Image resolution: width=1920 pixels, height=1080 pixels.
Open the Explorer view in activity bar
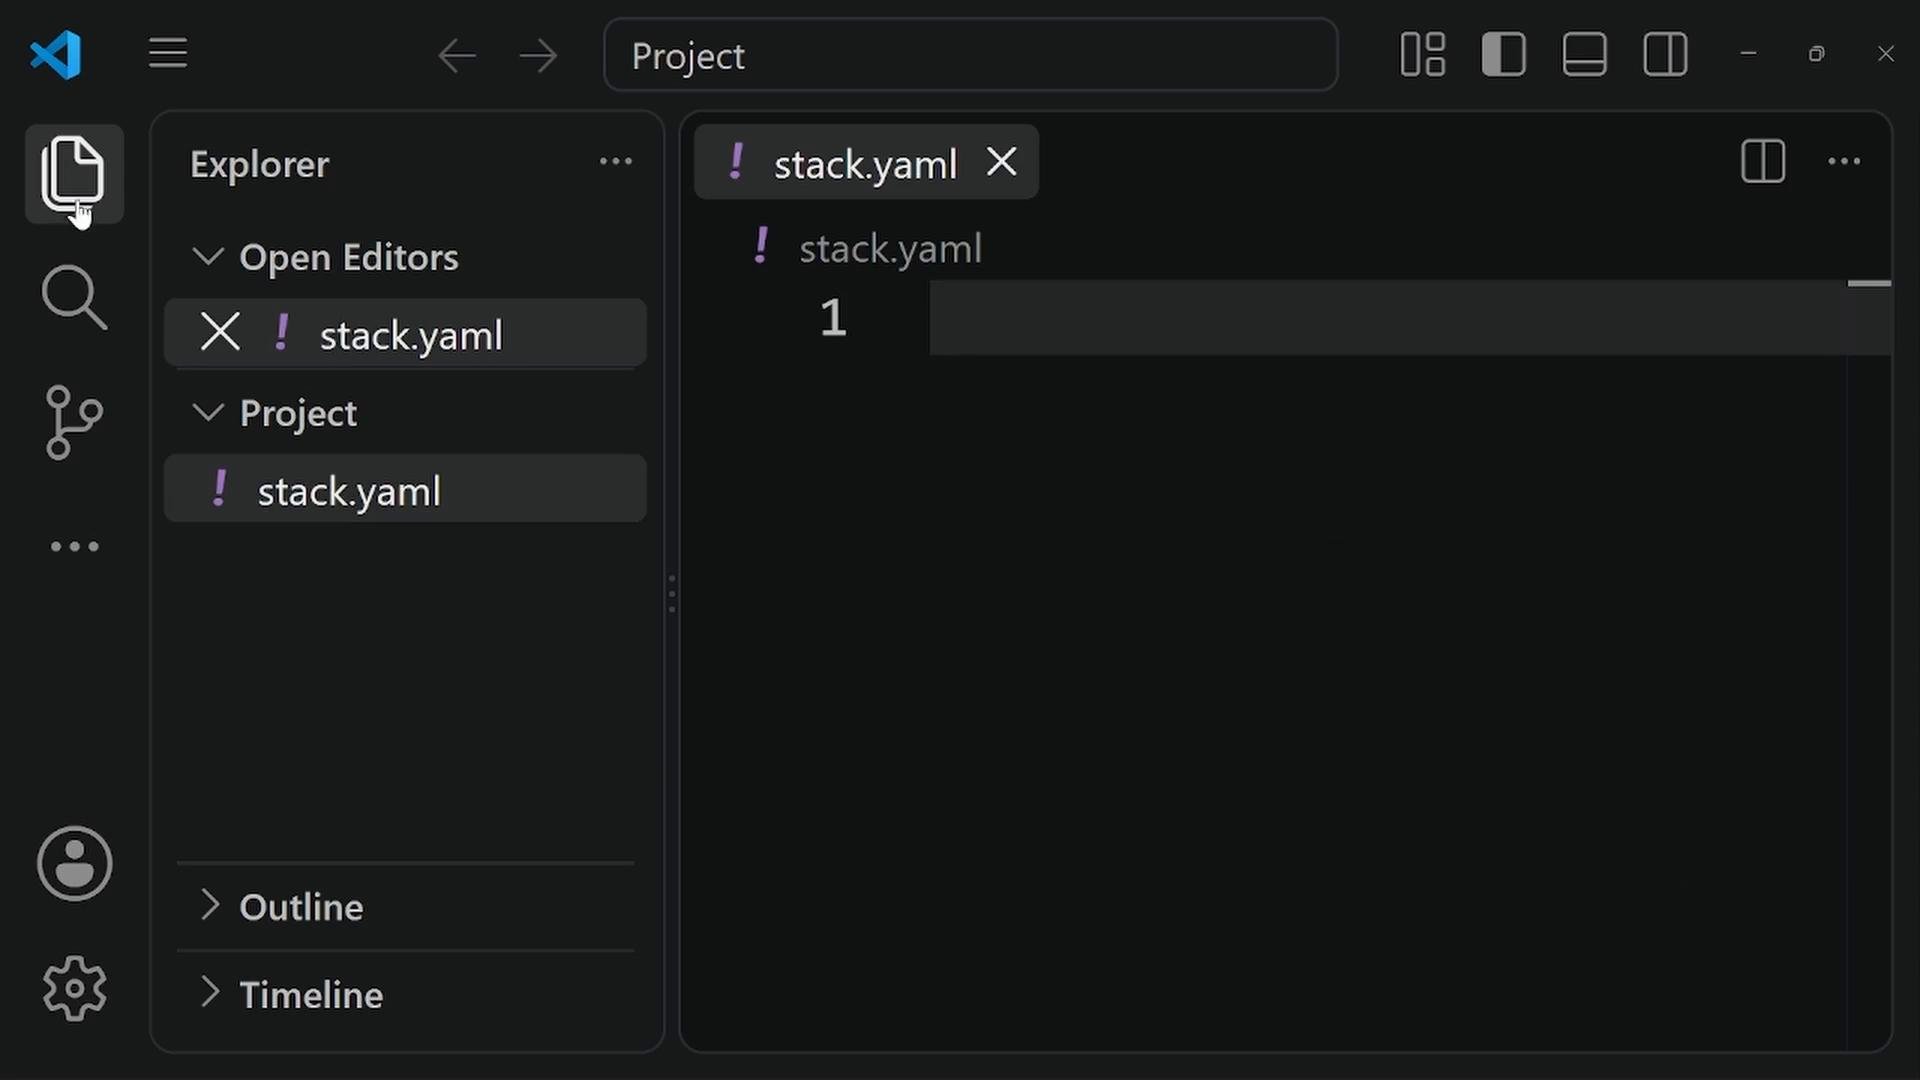tap(74, 174)
